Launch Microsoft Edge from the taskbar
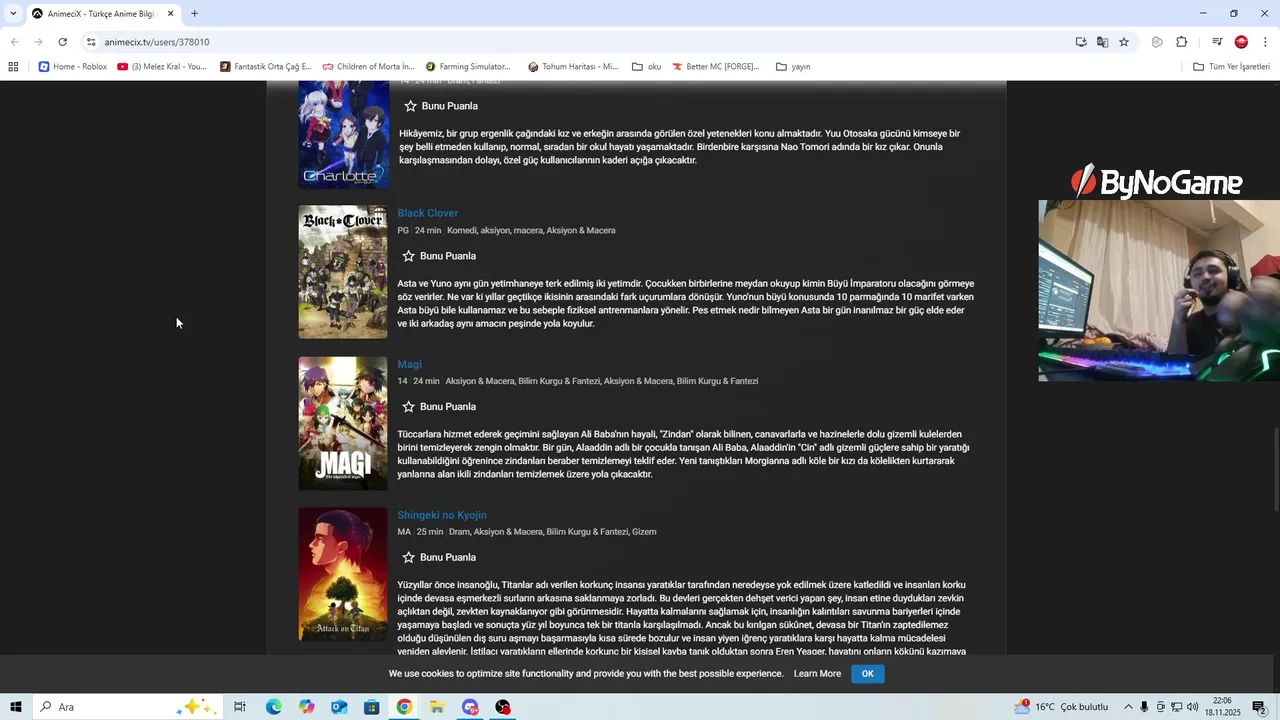 point(273,707)
